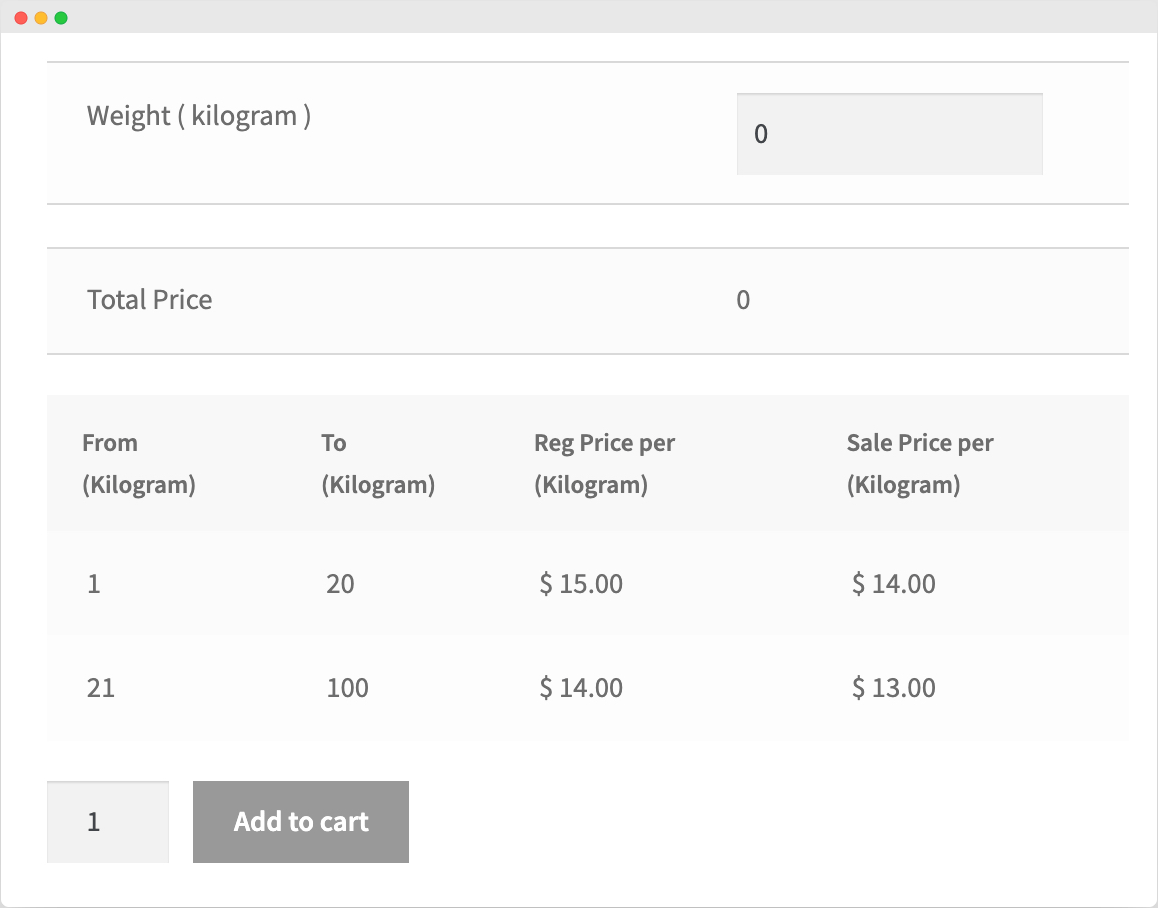Select the $ 14.00 sale price cell

coord(893,584)
